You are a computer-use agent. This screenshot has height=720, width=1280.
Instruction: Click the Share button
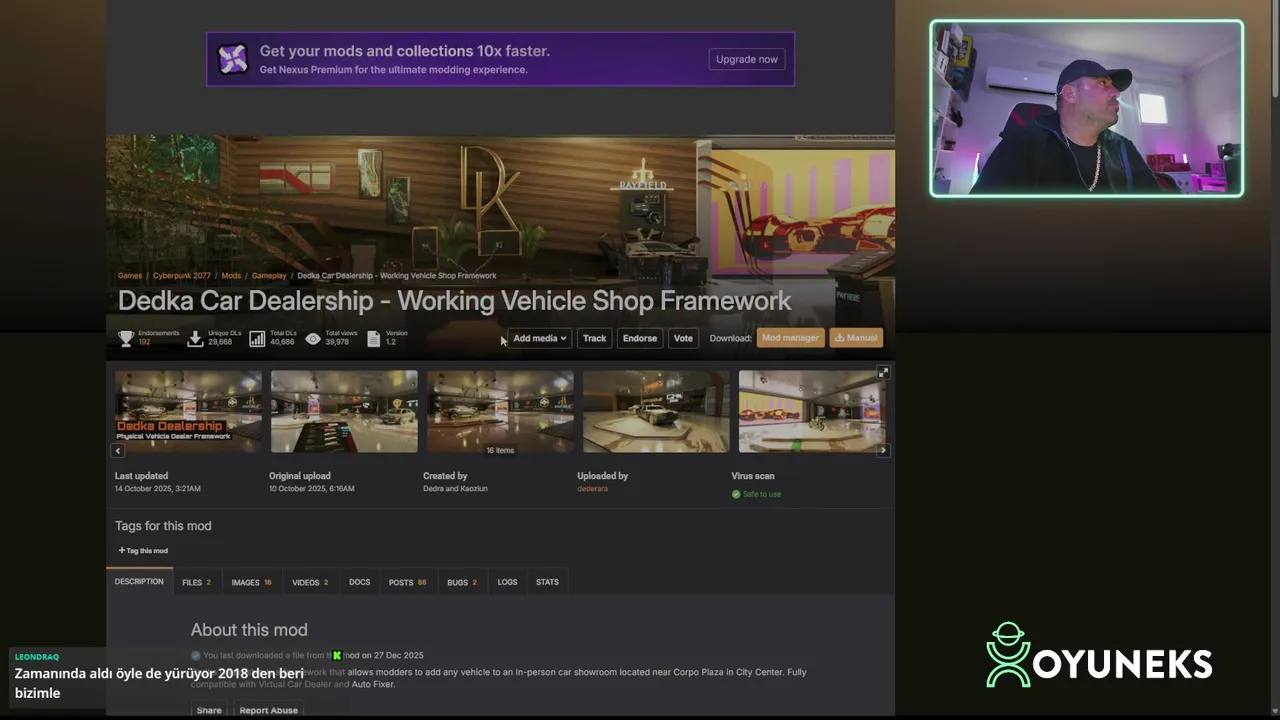[x=209, y=710]
